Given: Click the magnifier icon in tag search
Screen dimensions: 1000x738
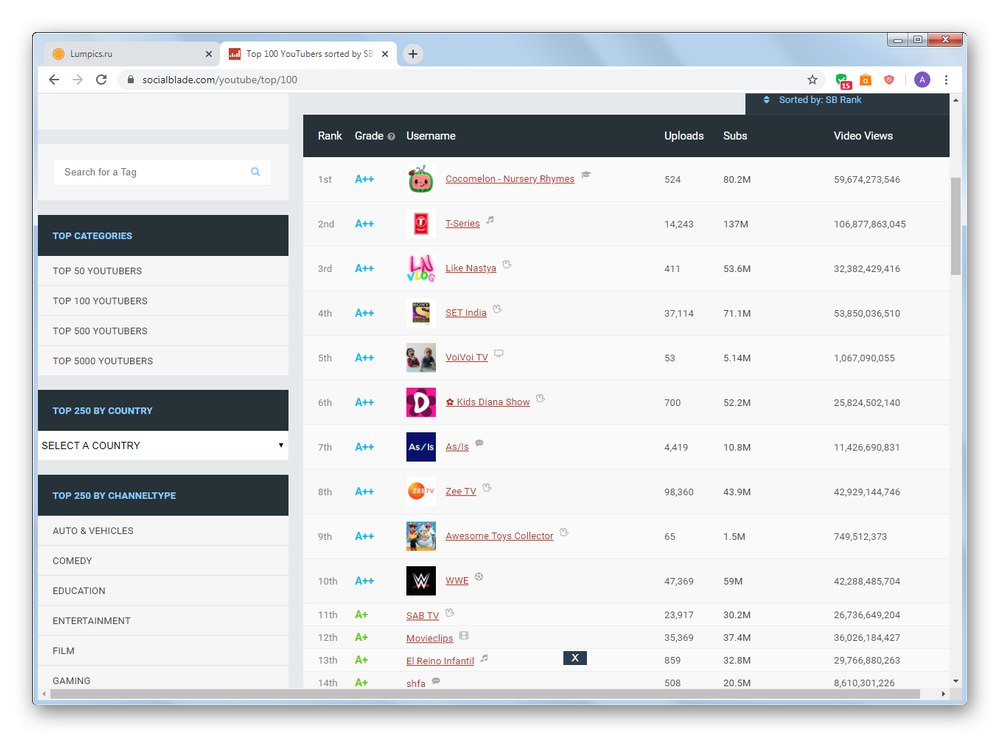Looking at the screenshot, I should [255, 172].
